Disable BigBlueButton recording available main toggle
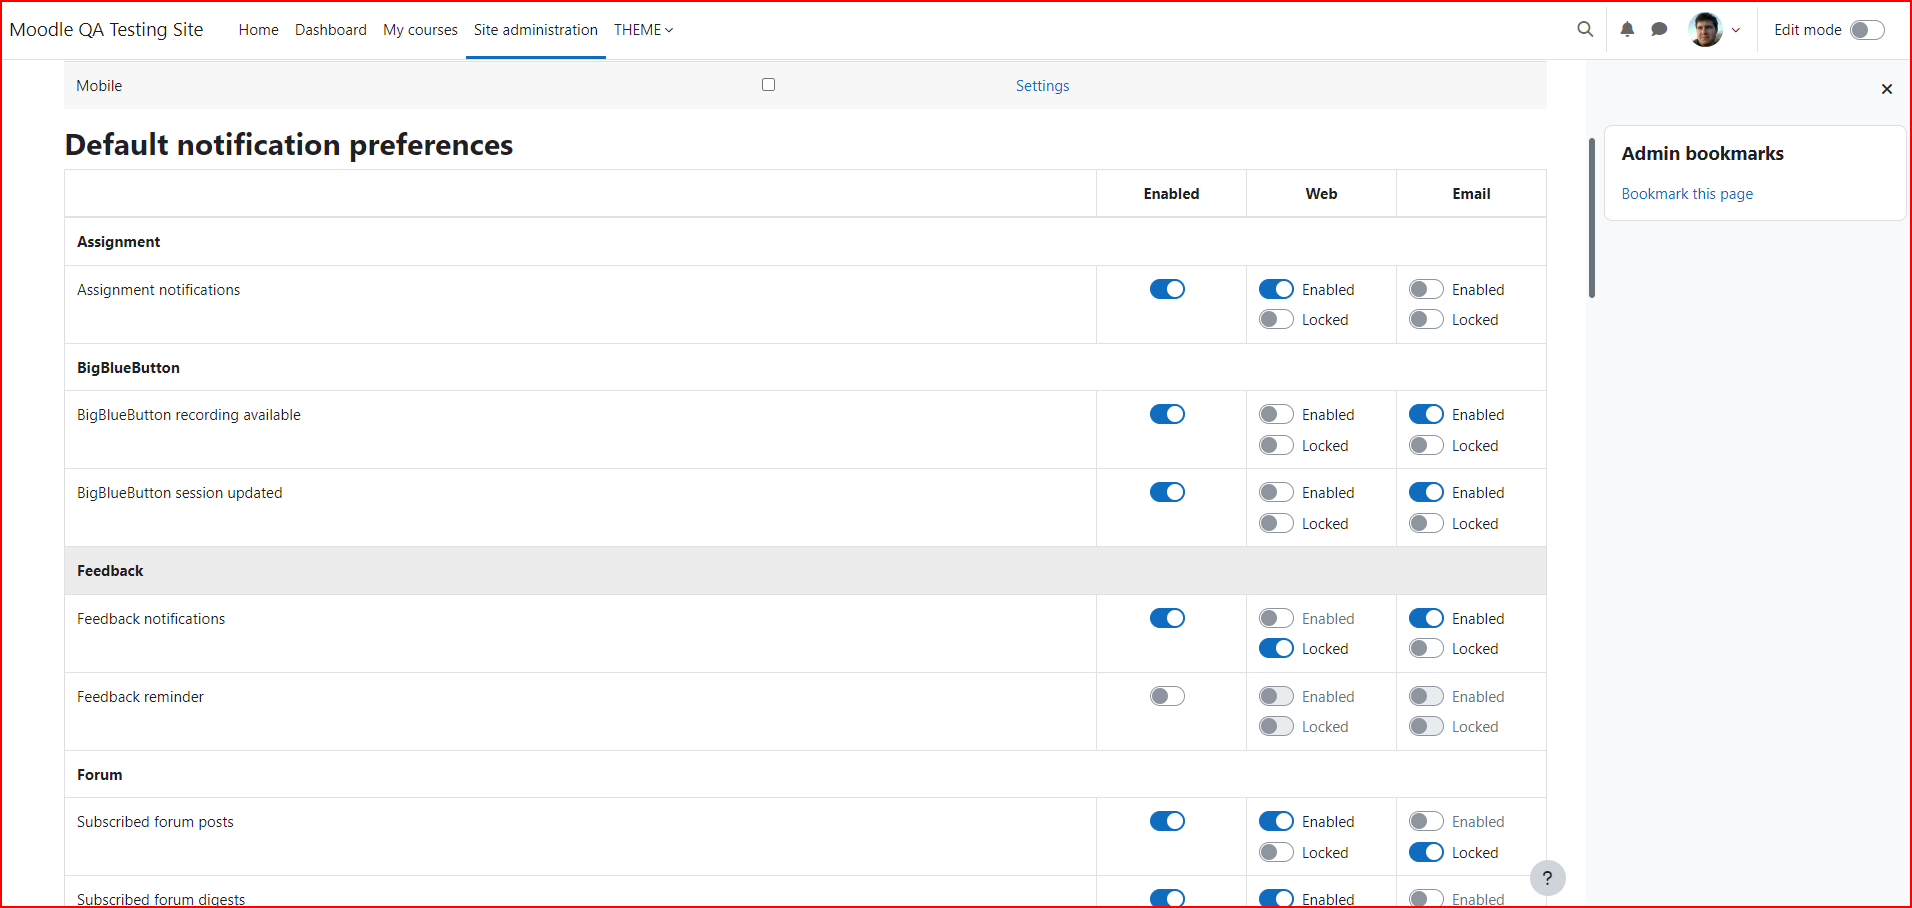1912x908 pixels. pos(1167,414)
